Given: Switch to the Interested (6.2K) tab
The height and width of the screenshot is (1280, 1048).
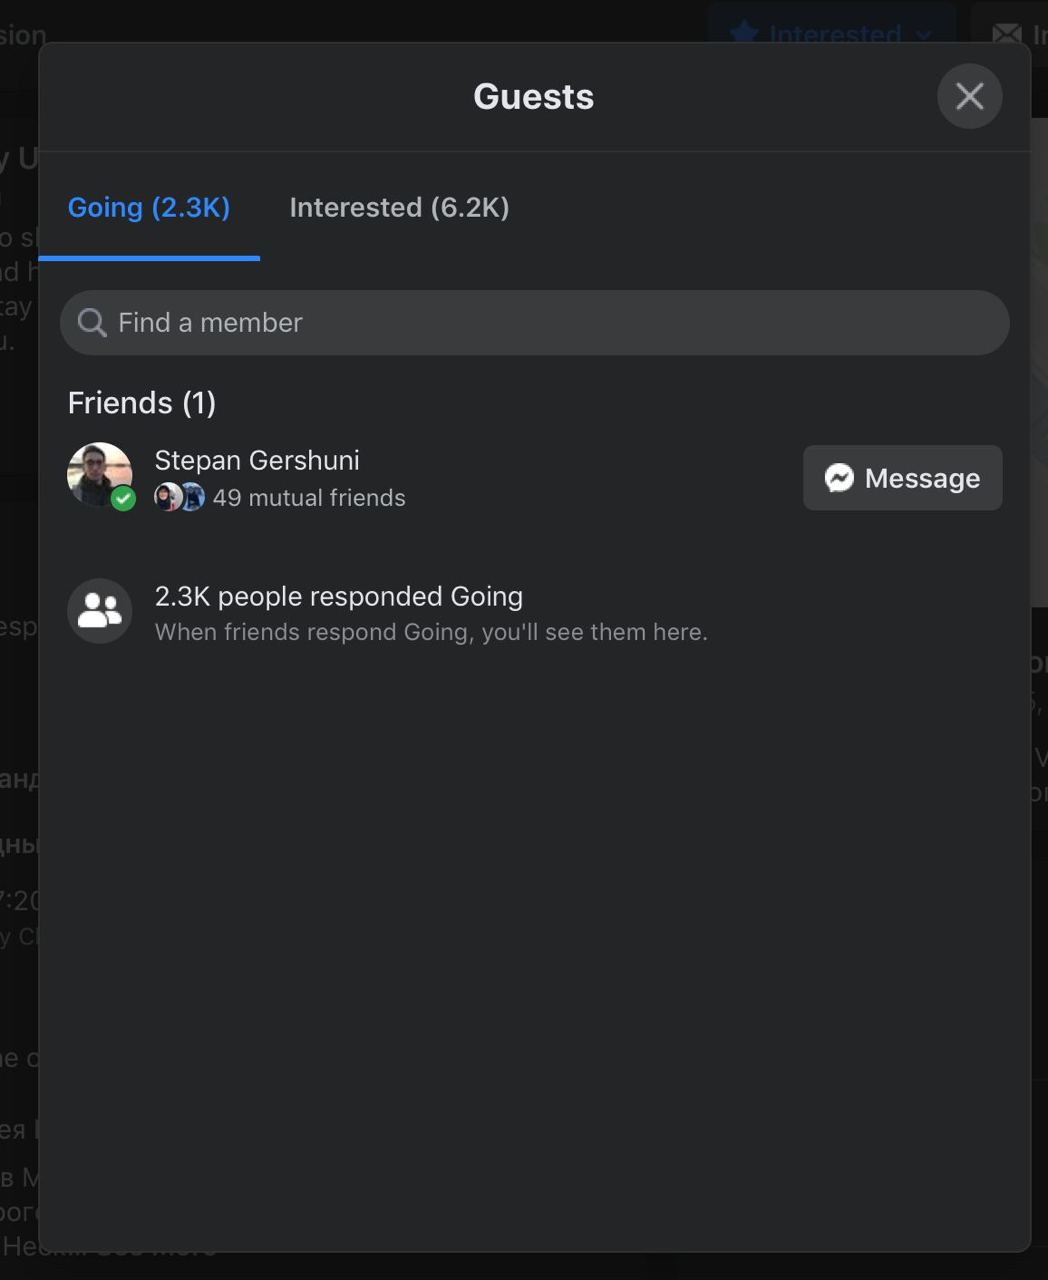Looking at the screenshot, I should 399,207.
